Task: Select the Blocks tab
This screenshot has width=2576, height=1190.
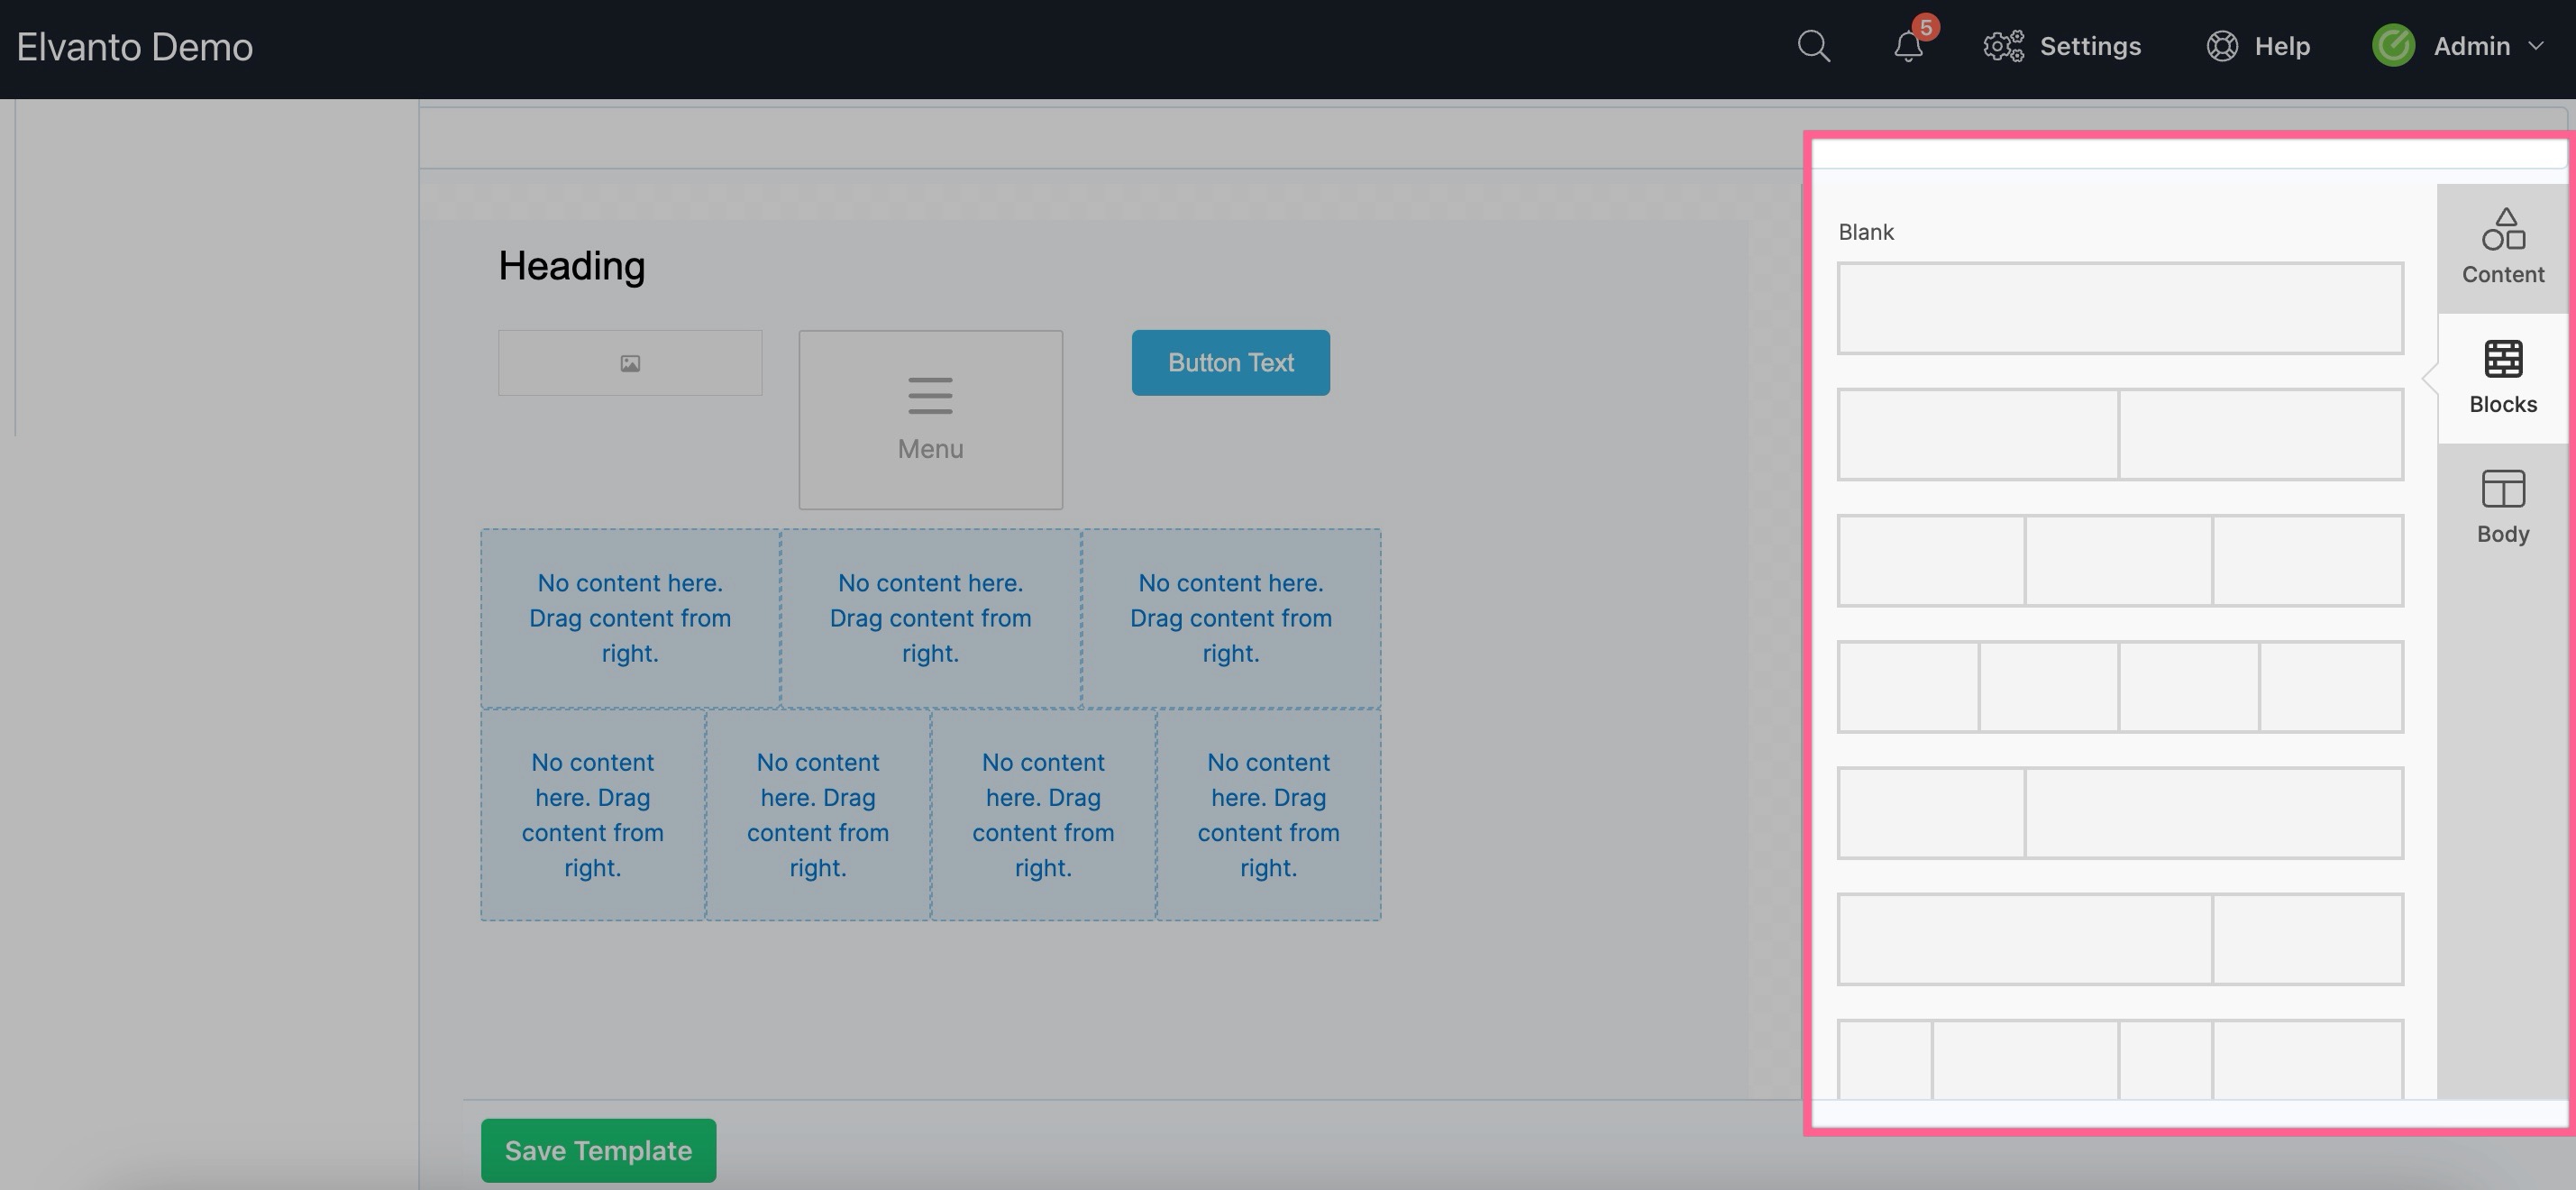Action: 2502,378
